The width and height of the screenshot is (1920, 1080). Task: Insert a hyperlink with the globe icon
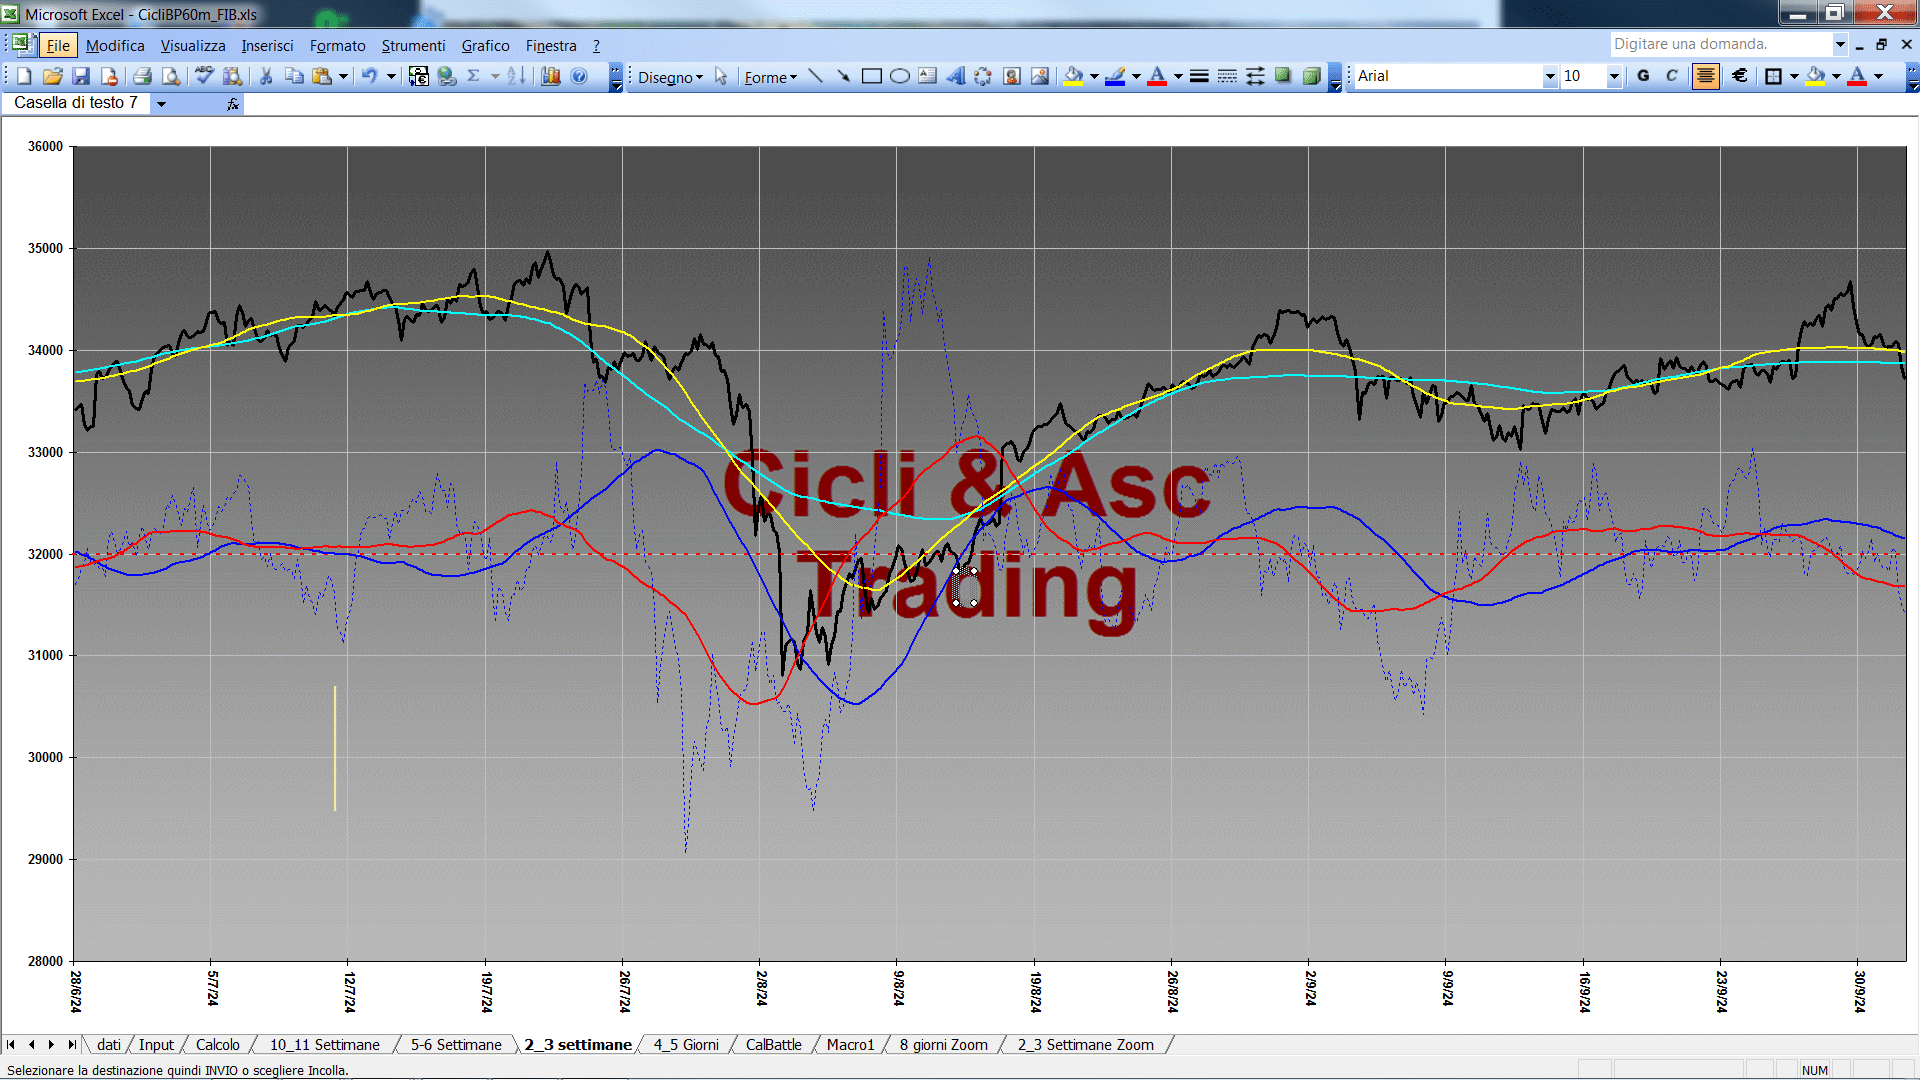447,76
